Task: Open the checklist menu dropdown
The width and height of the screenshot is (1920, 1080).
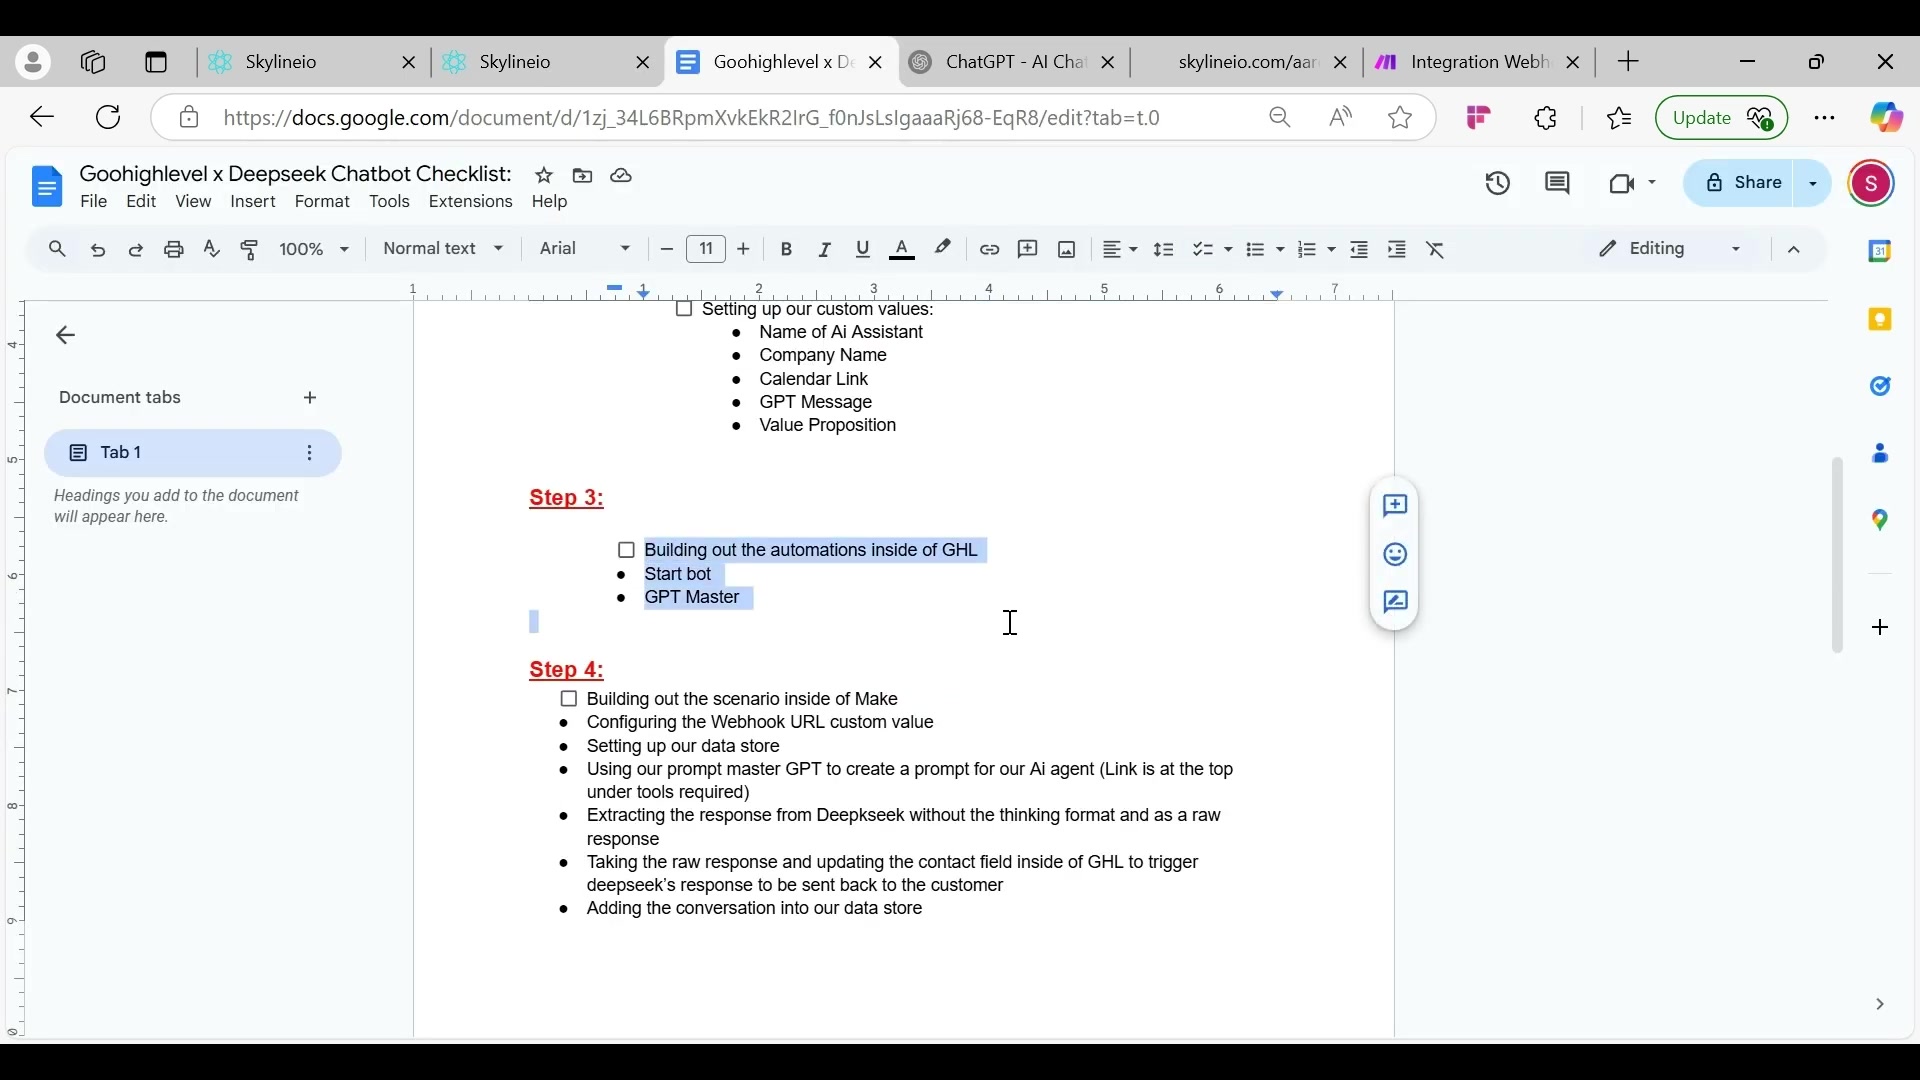Action: coord(1213,250)
